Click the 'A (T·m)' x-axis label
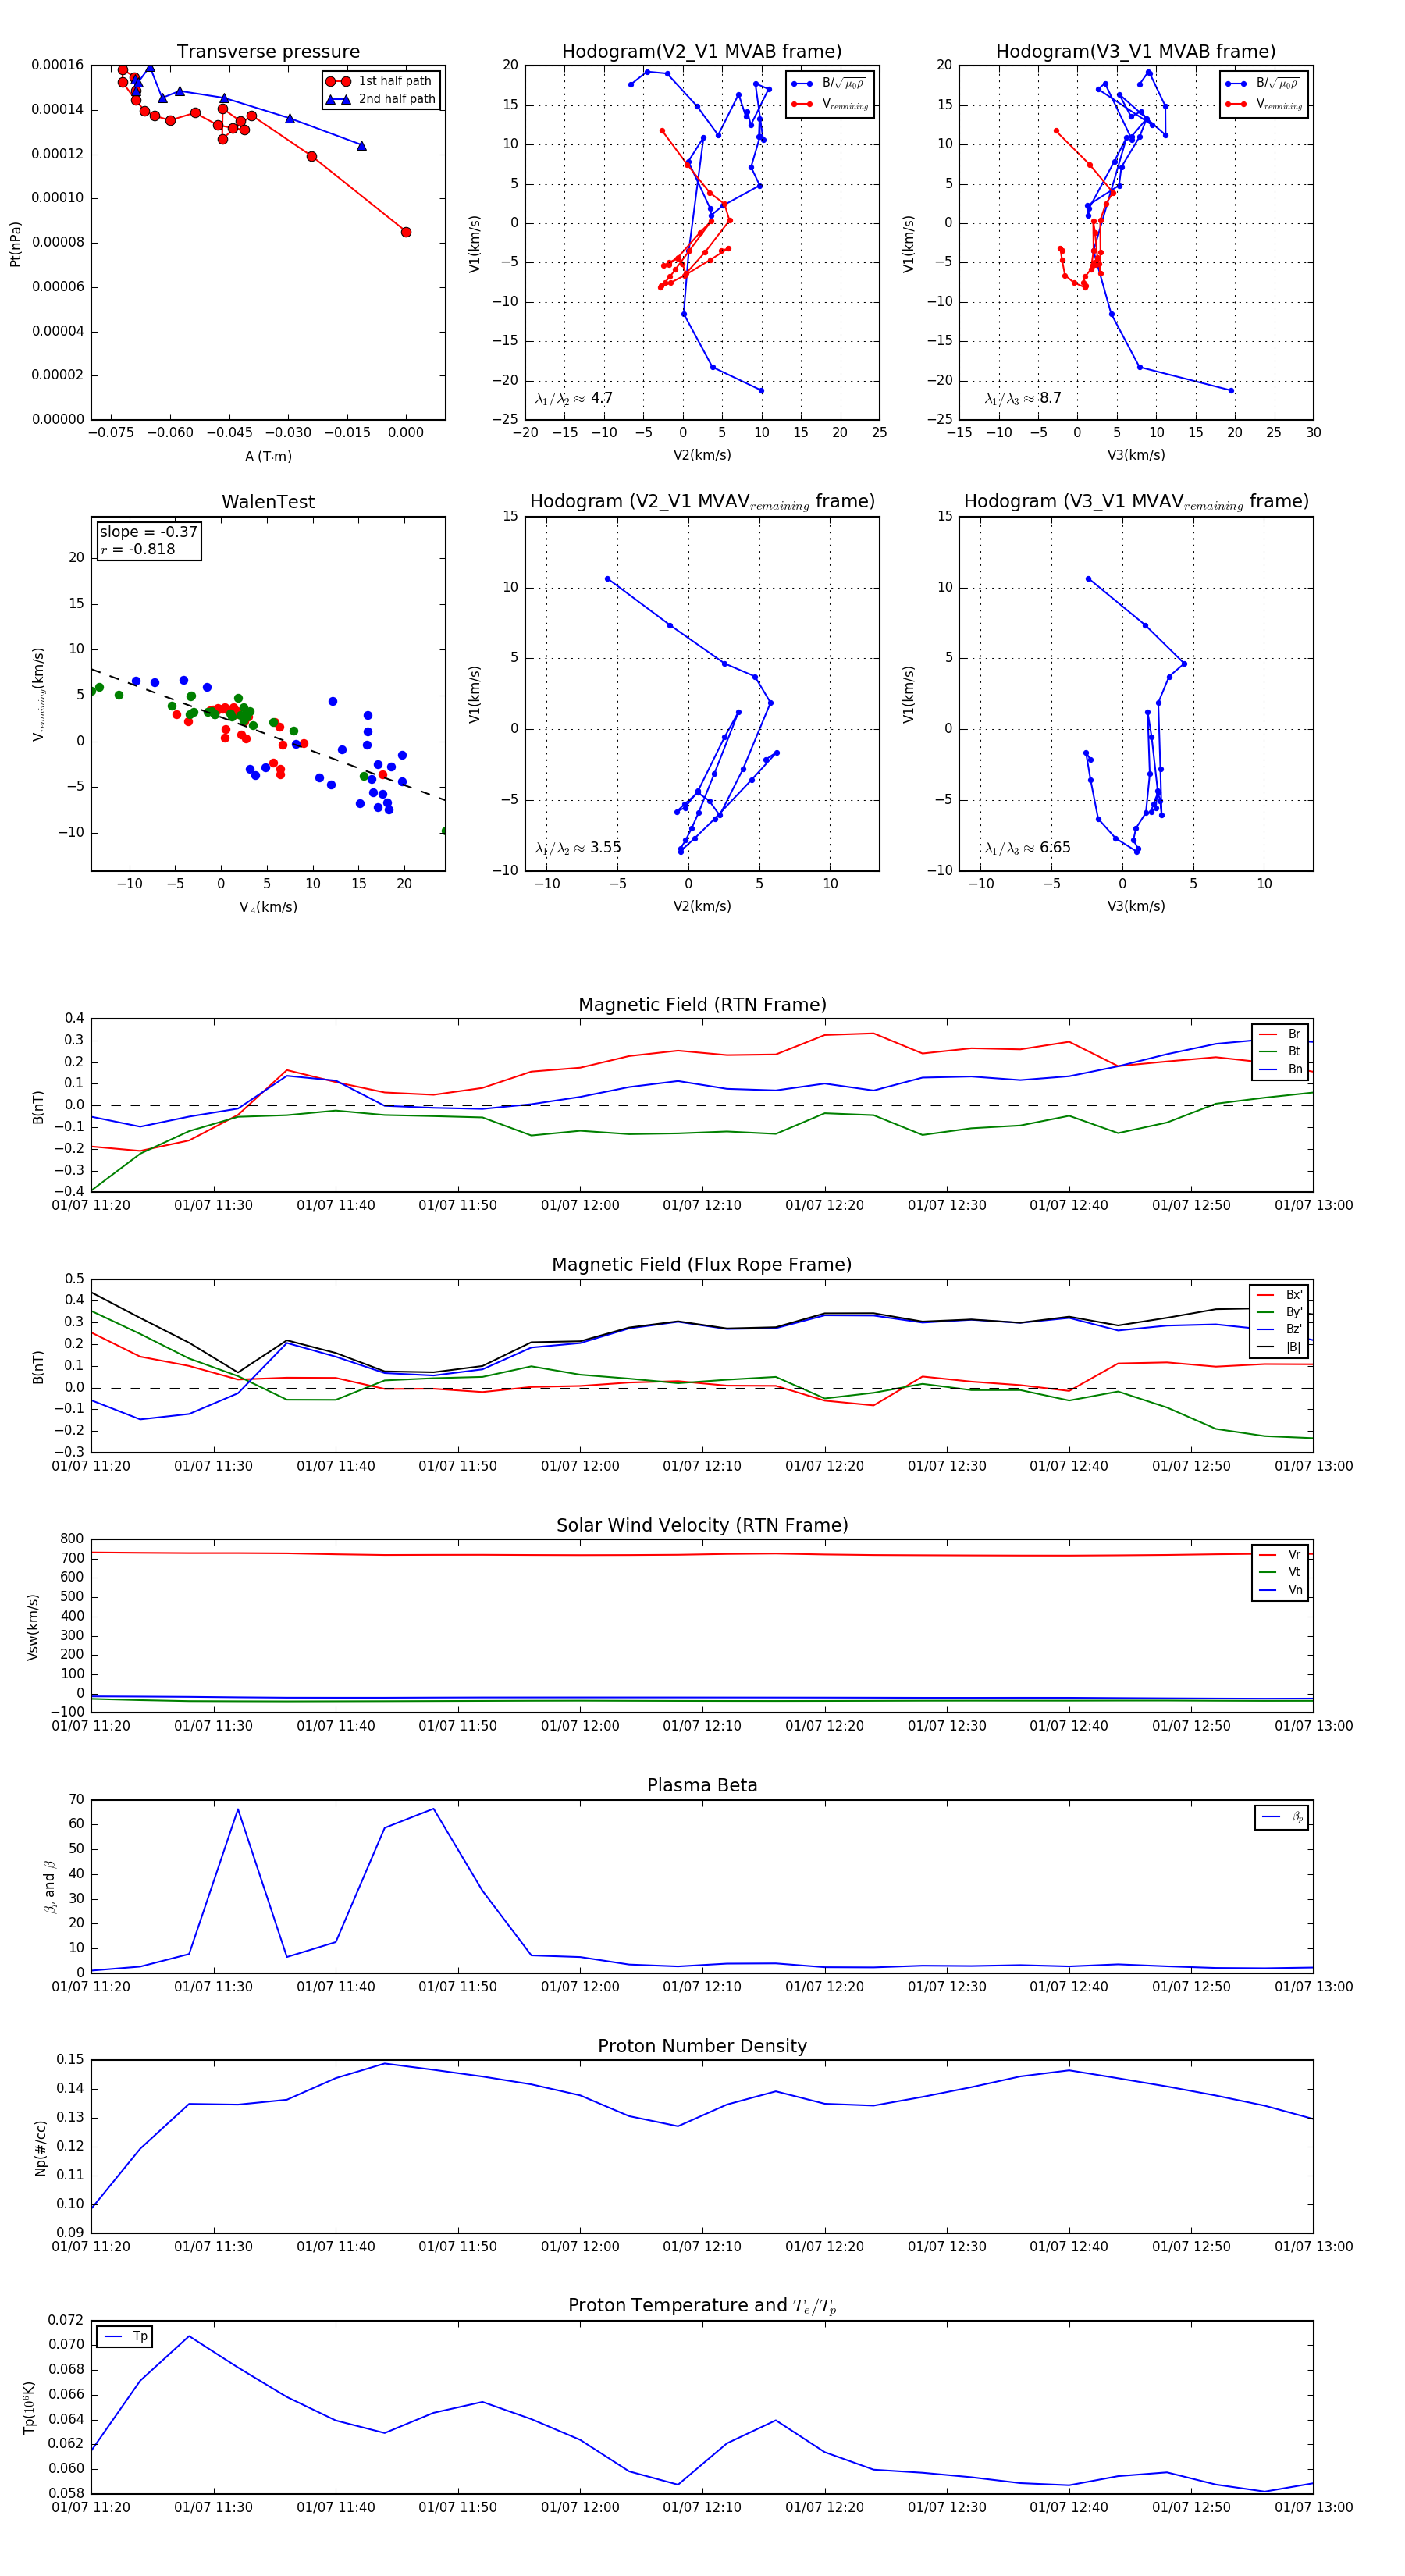Image resolution: width=1405 pixels, height=2576 pixels. click(x=268, y=456)
